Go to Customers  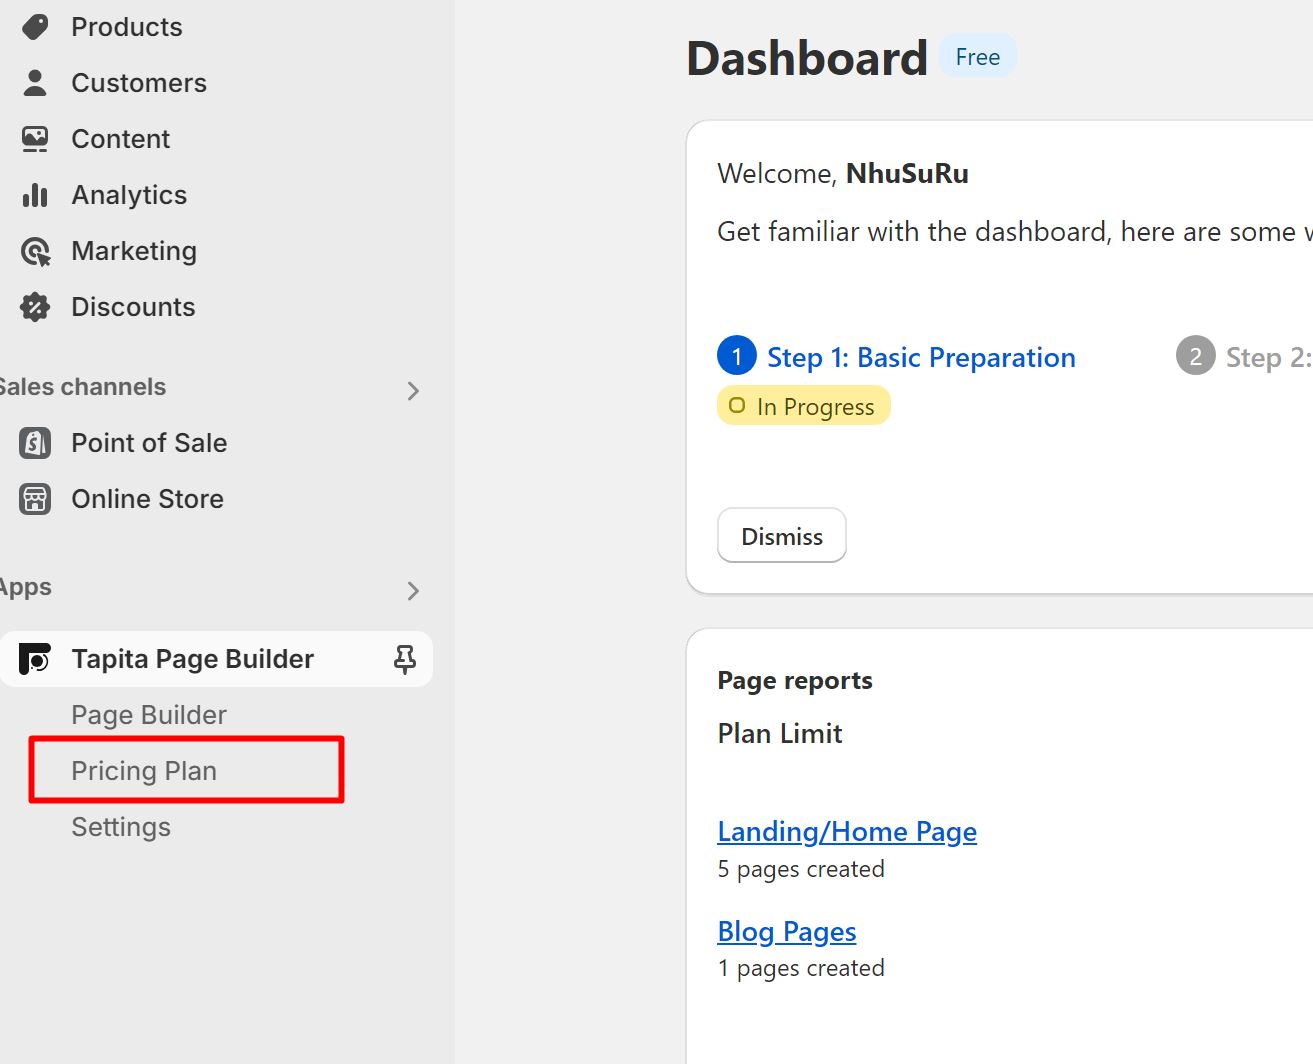coord(139,83)
